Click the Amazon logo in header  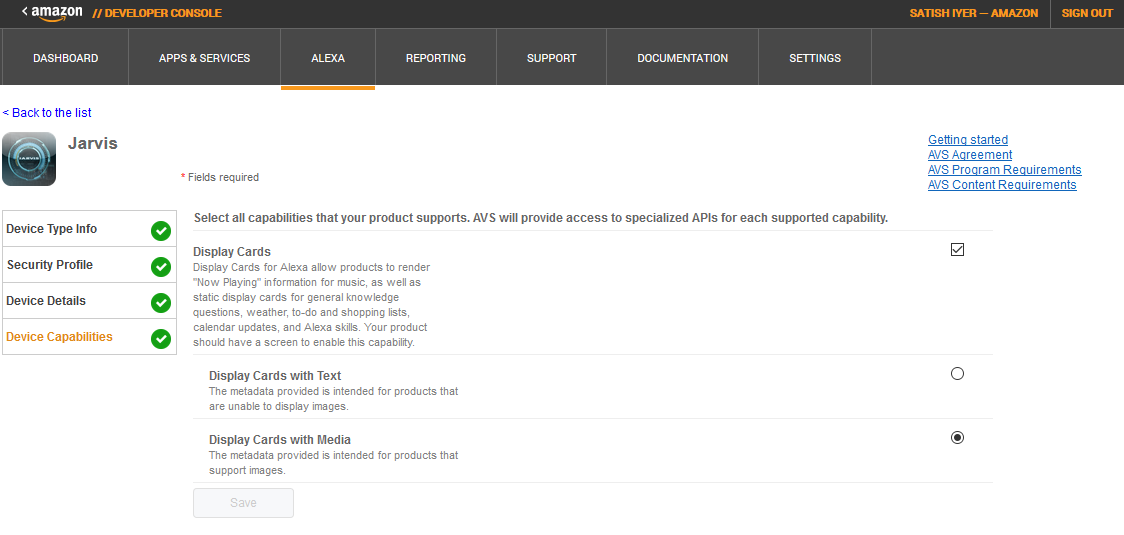(56, 14)
